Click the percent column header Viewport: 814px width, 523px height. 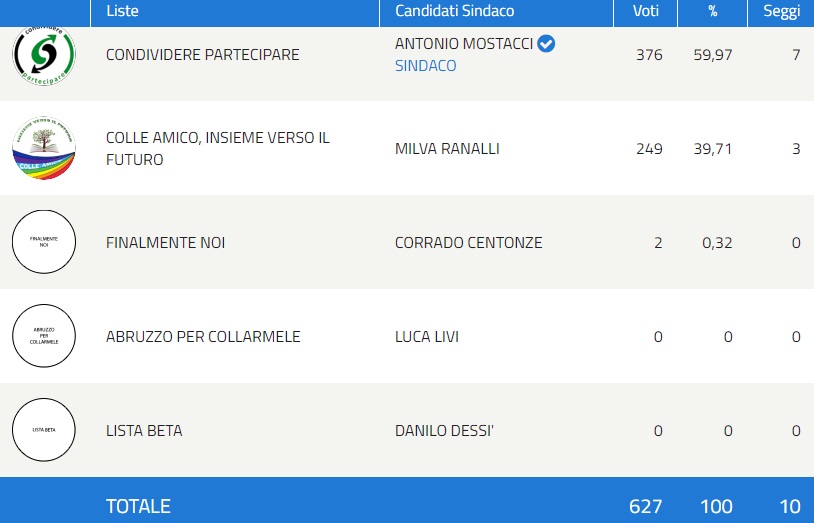[713, 11]
